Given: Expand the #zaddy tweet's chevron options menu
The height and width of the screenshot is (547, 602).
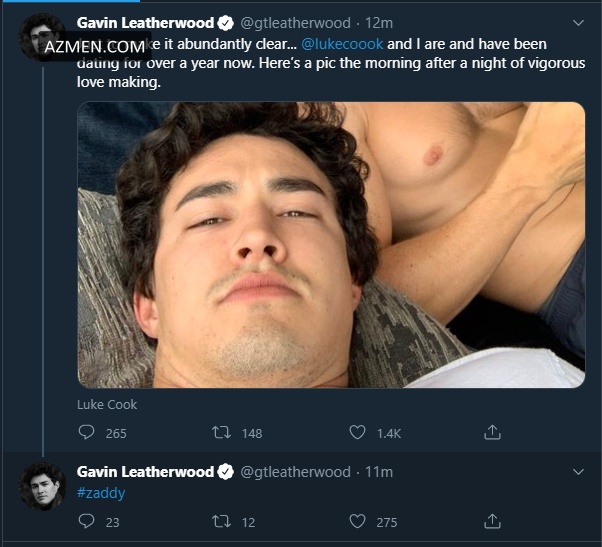Looking at the screenshot, I should click(578, 470).
